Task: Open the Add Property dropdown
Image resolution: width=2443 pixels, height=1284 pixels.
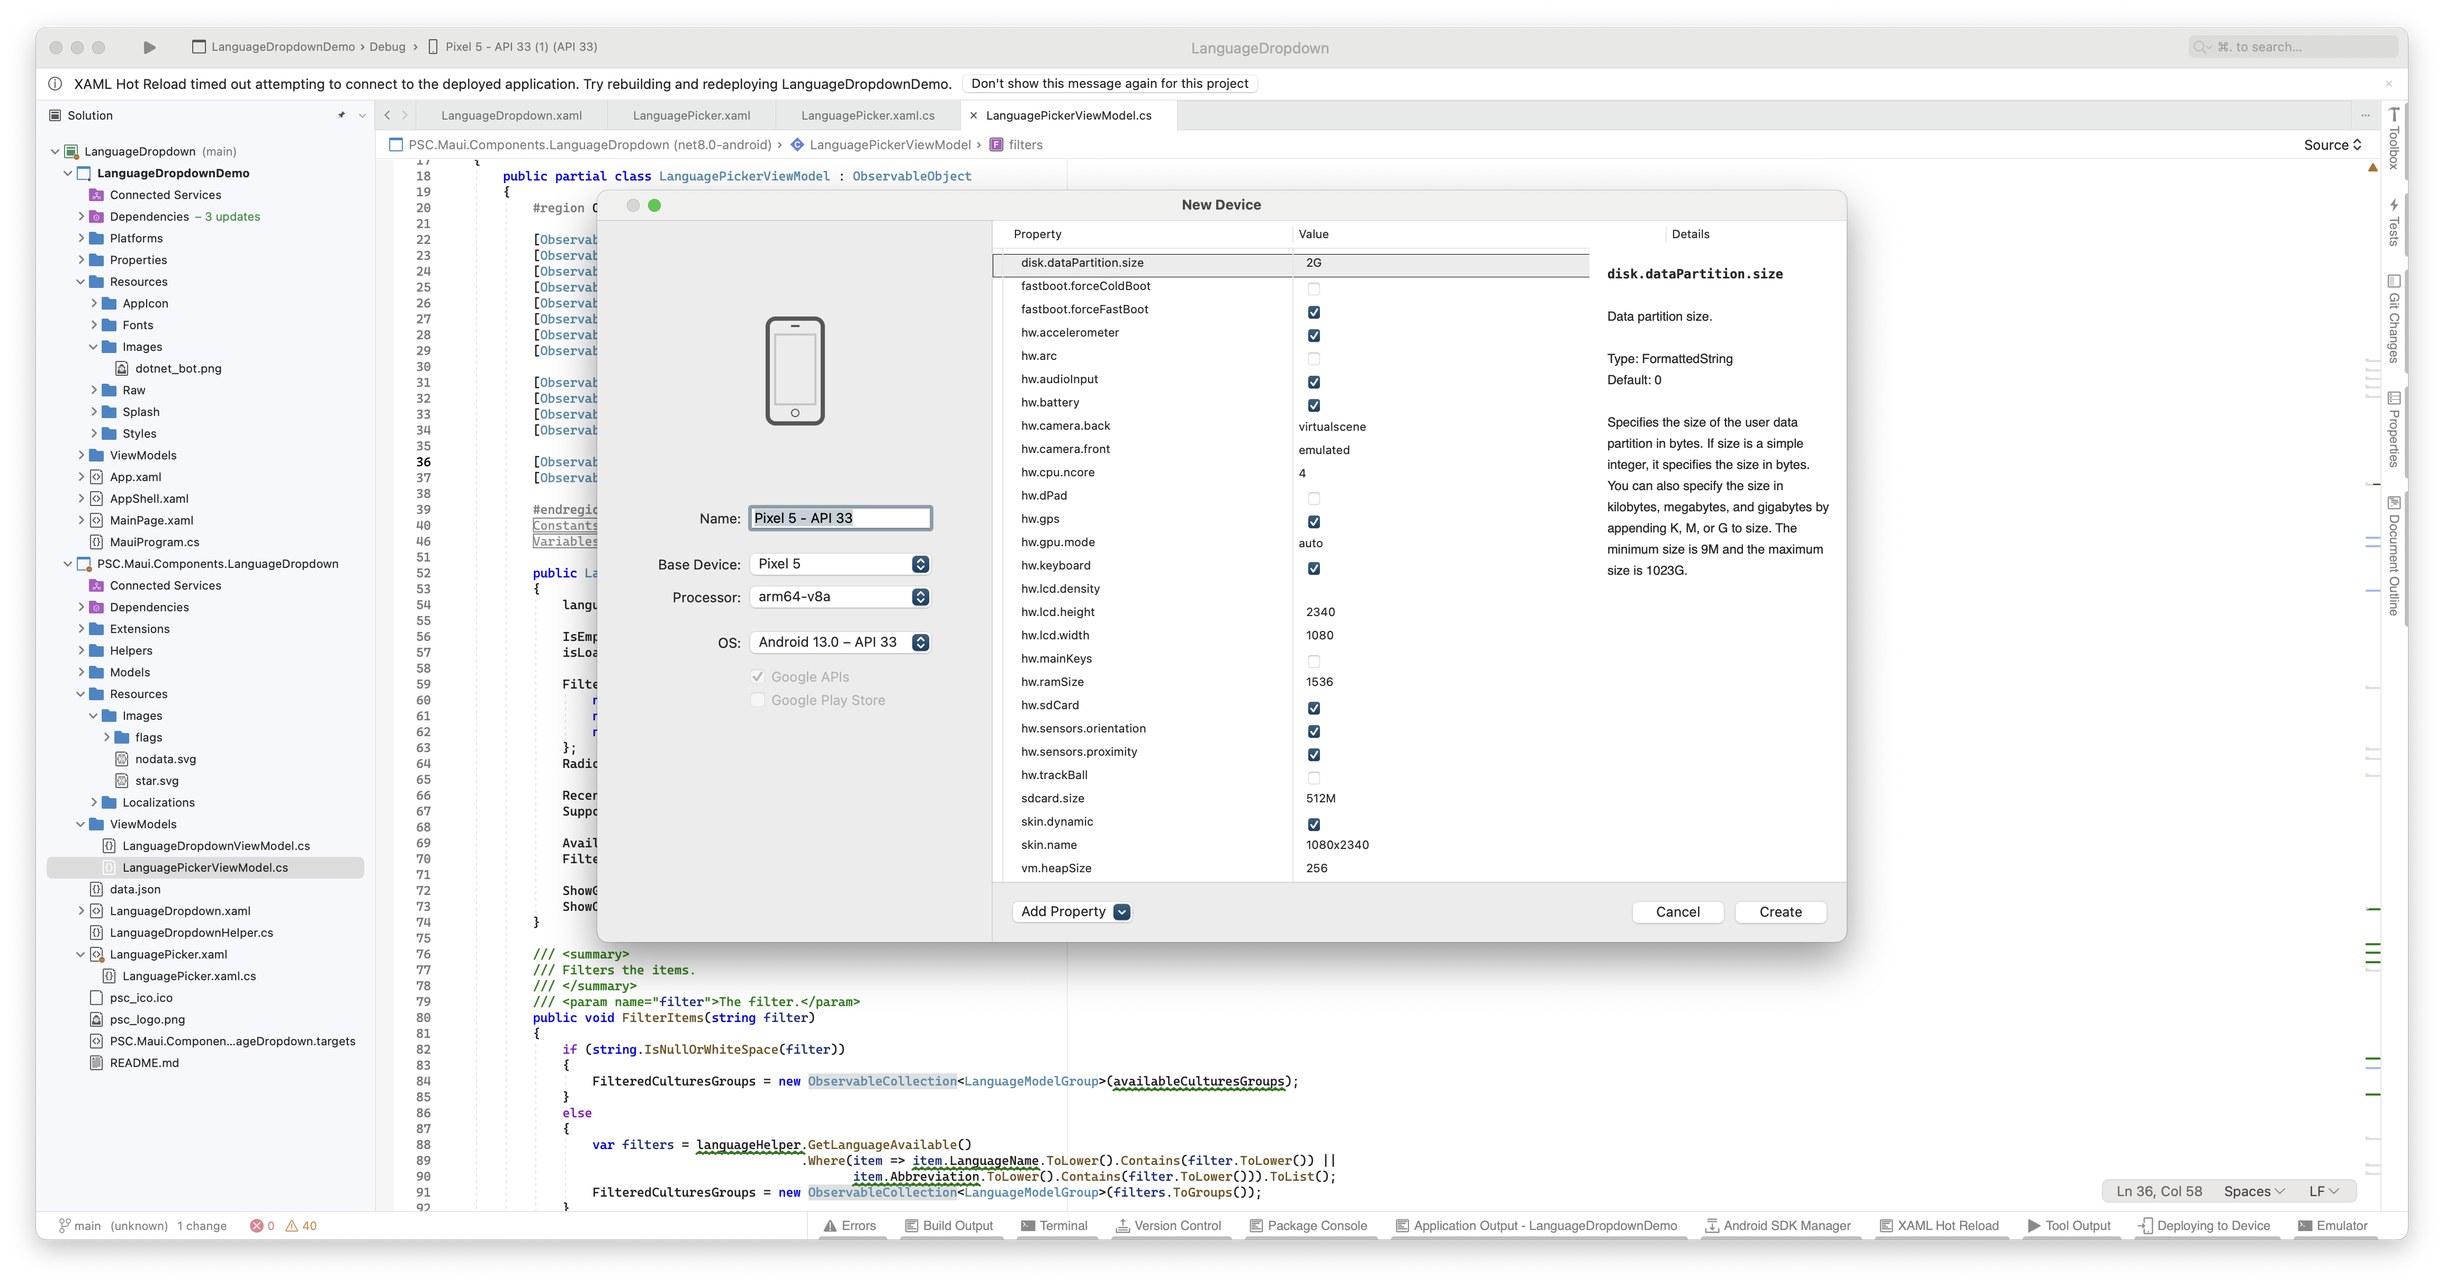Action: click(1074, 912)
